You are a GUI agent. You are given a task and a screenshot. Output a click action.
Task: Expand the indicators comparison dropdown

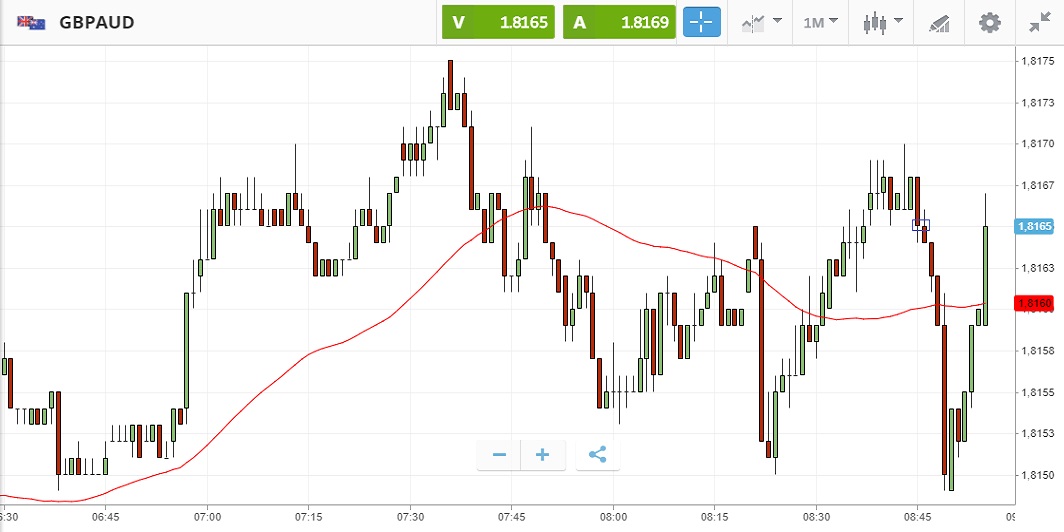pos(761,22)
